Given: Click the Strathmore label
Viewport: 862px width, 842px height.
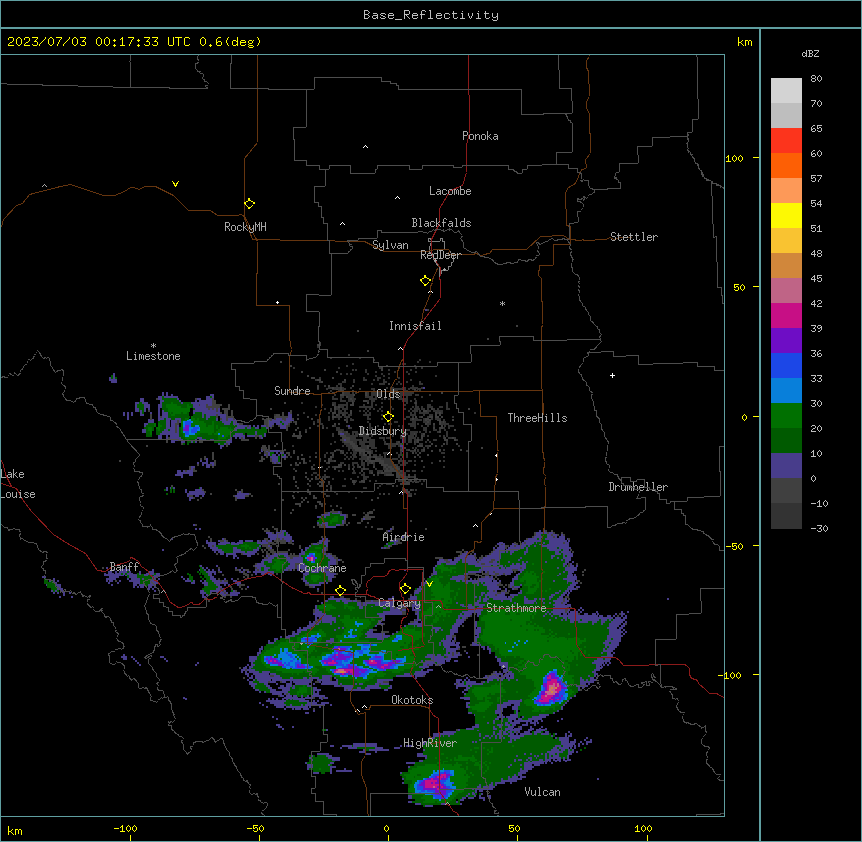Looking at the screenshot, I should [x=516, y=608].
